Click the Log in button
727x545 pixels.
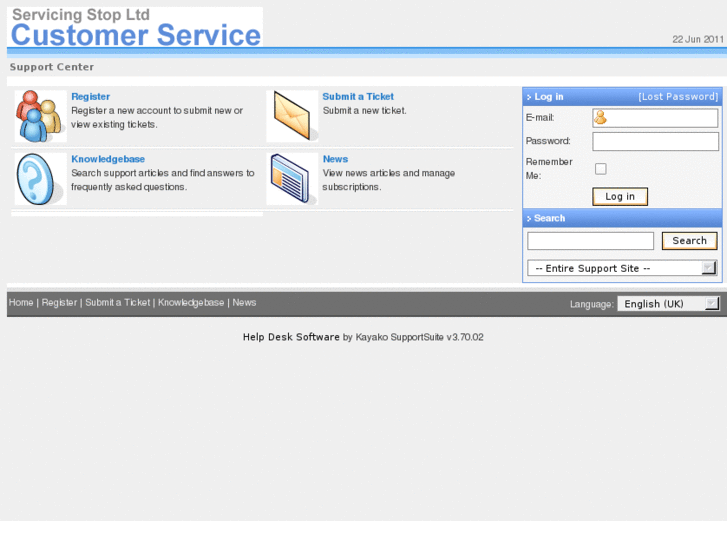(x=620, y=197)
